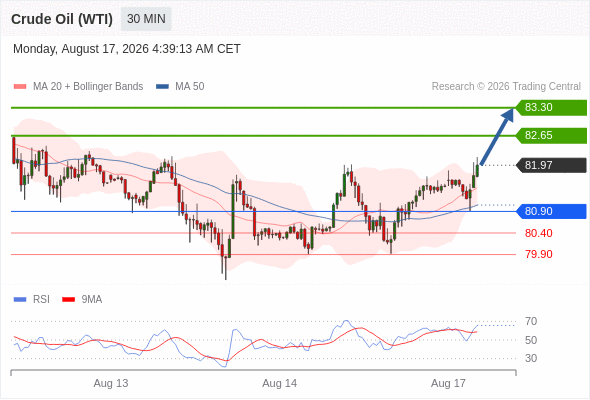Click the blue MA 50 legend swatch
The width and height of the screenshot is (590, 400).
pyautogui.click(x=163, y=87)
